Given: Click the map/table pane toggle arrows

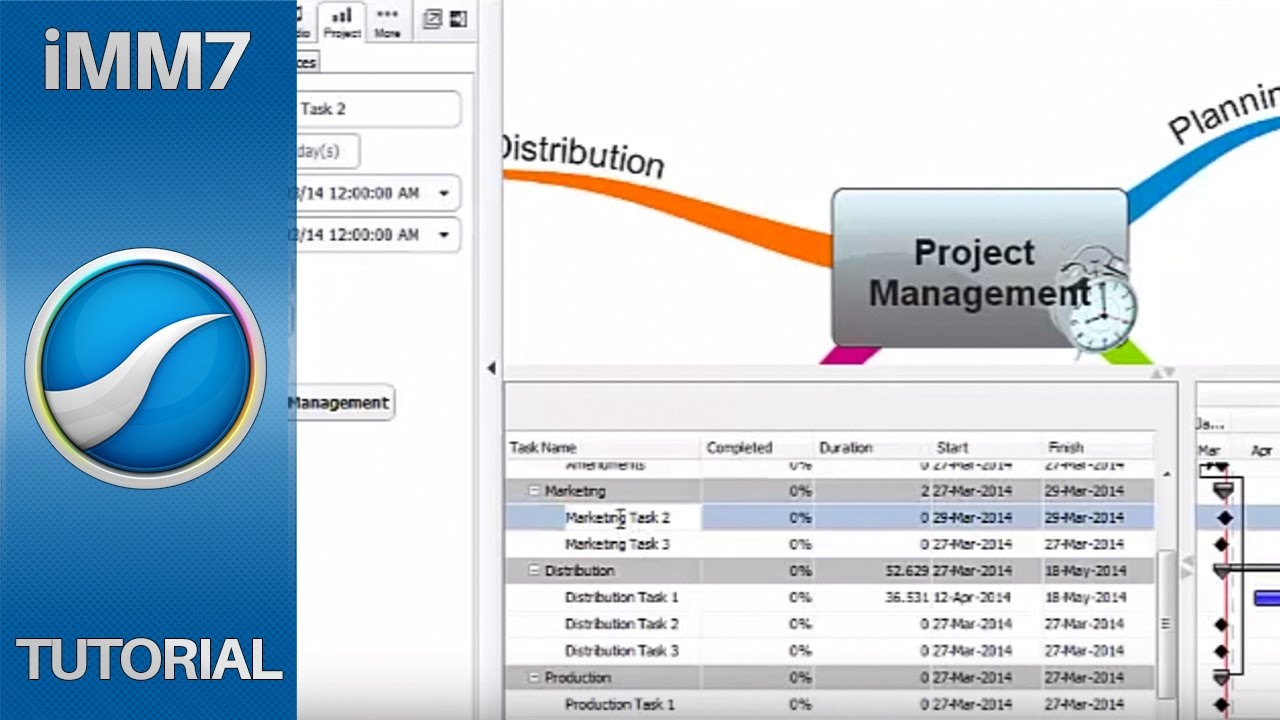Looking at the screenshot, I should click(1163, 373).
